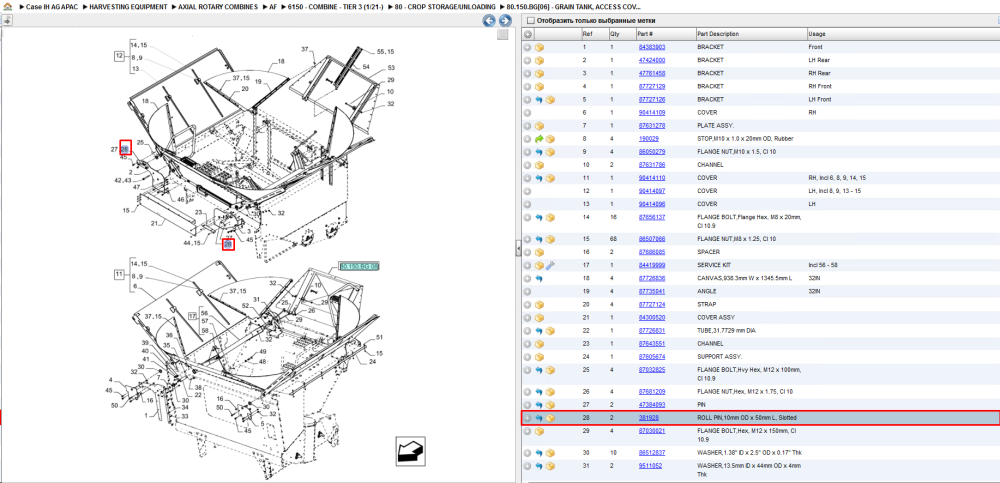Click the blue arrow icon on PIN 47384093 row
Screen dimensions: 1000x483
tap(539, 405)
